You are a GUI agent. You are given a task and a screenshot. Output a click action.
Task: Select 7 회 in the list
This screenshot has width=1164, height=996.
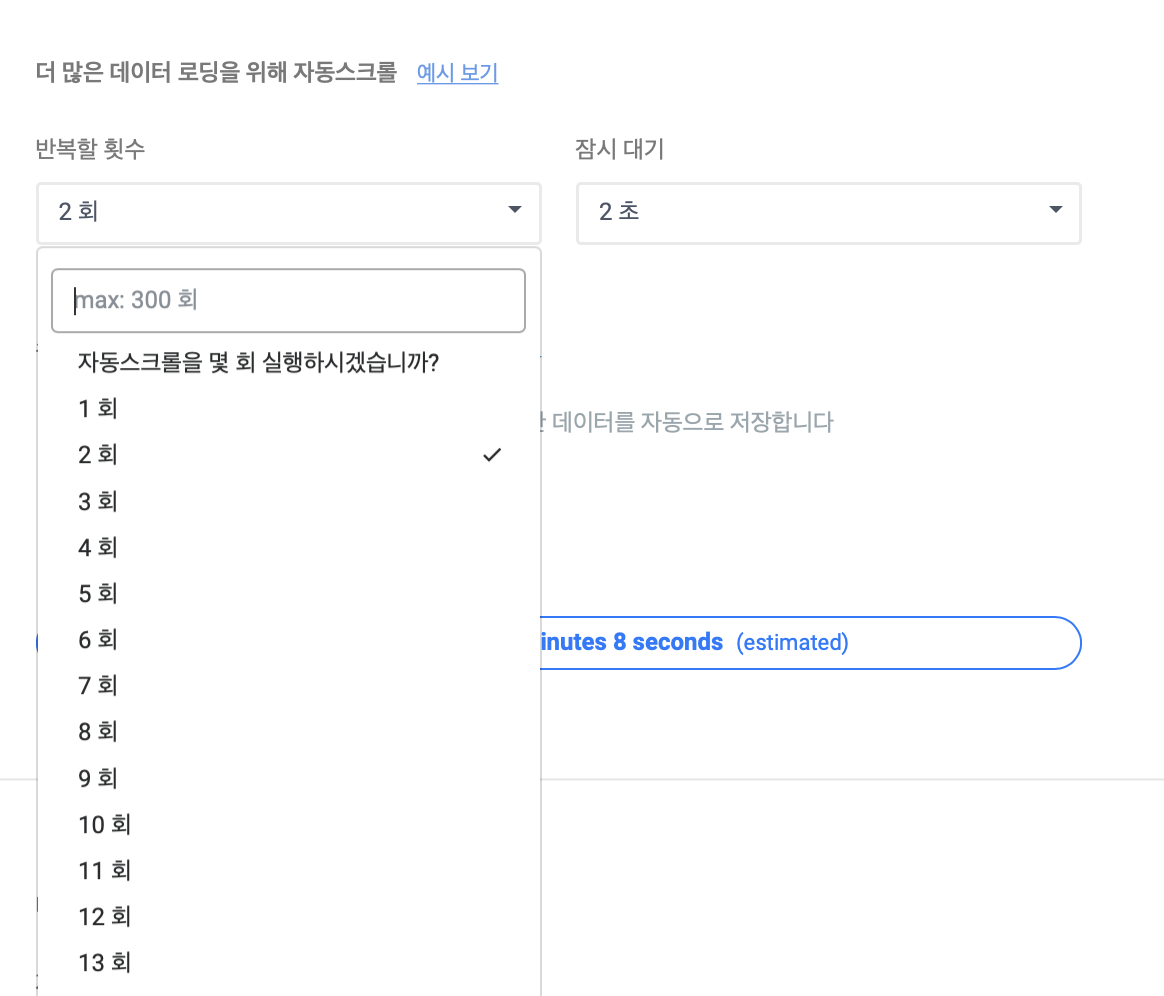98,685
